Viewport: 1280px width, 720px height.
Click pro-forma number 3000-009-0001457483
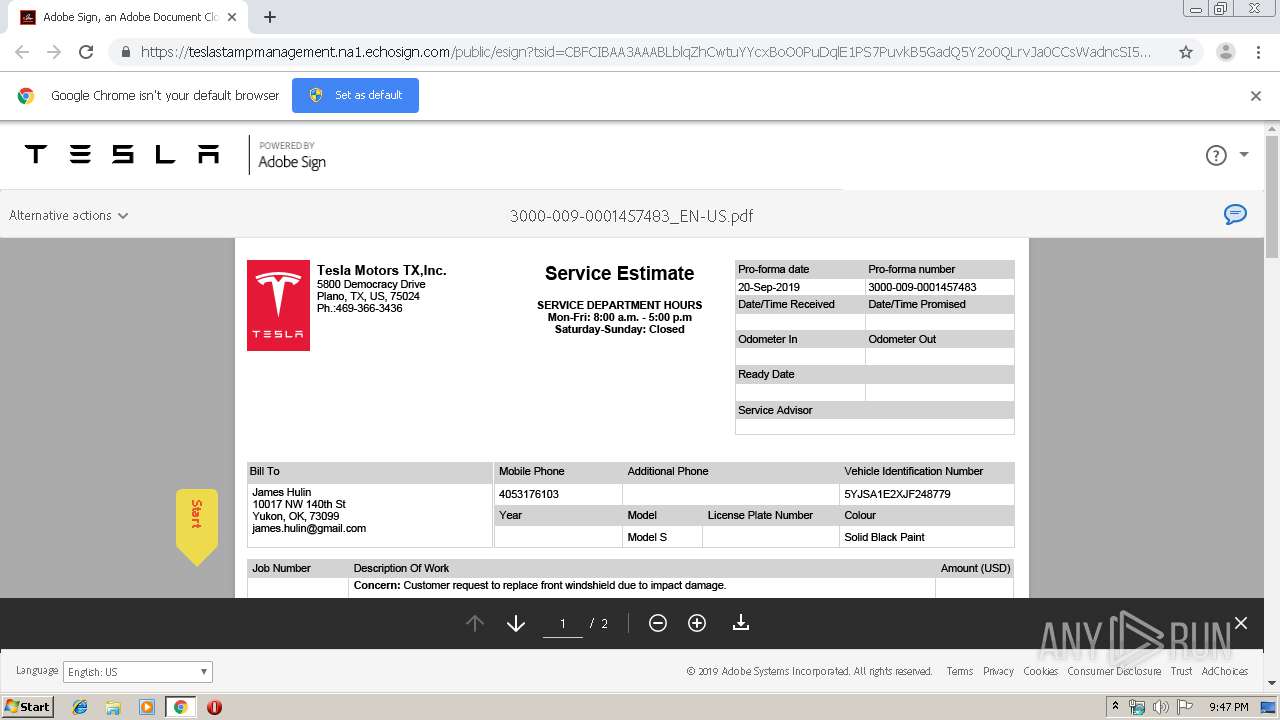point(922,287)
